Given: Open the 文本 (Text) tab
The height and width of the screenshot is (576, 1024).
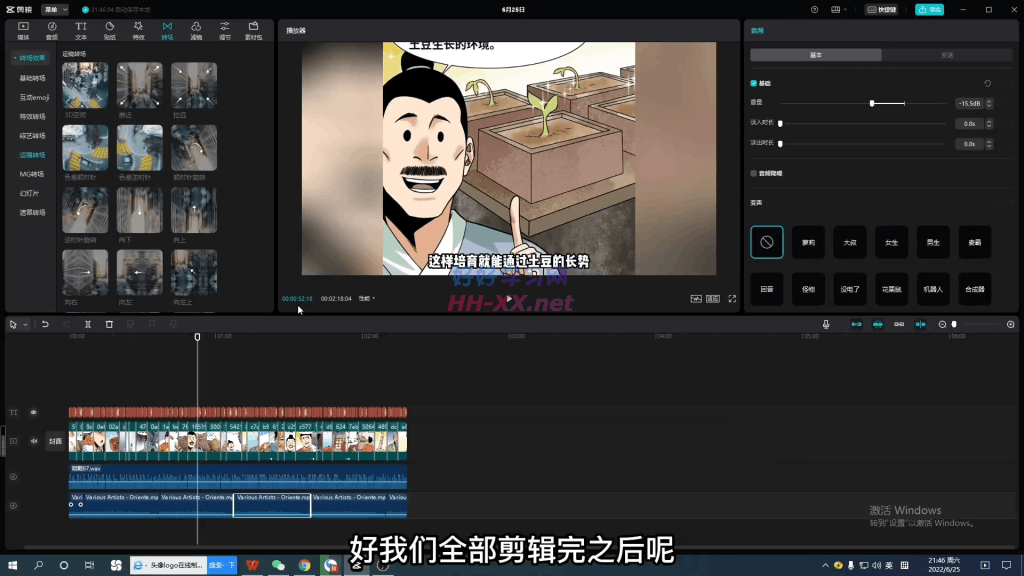Looking at the screenshot, I should click(80, 30).
